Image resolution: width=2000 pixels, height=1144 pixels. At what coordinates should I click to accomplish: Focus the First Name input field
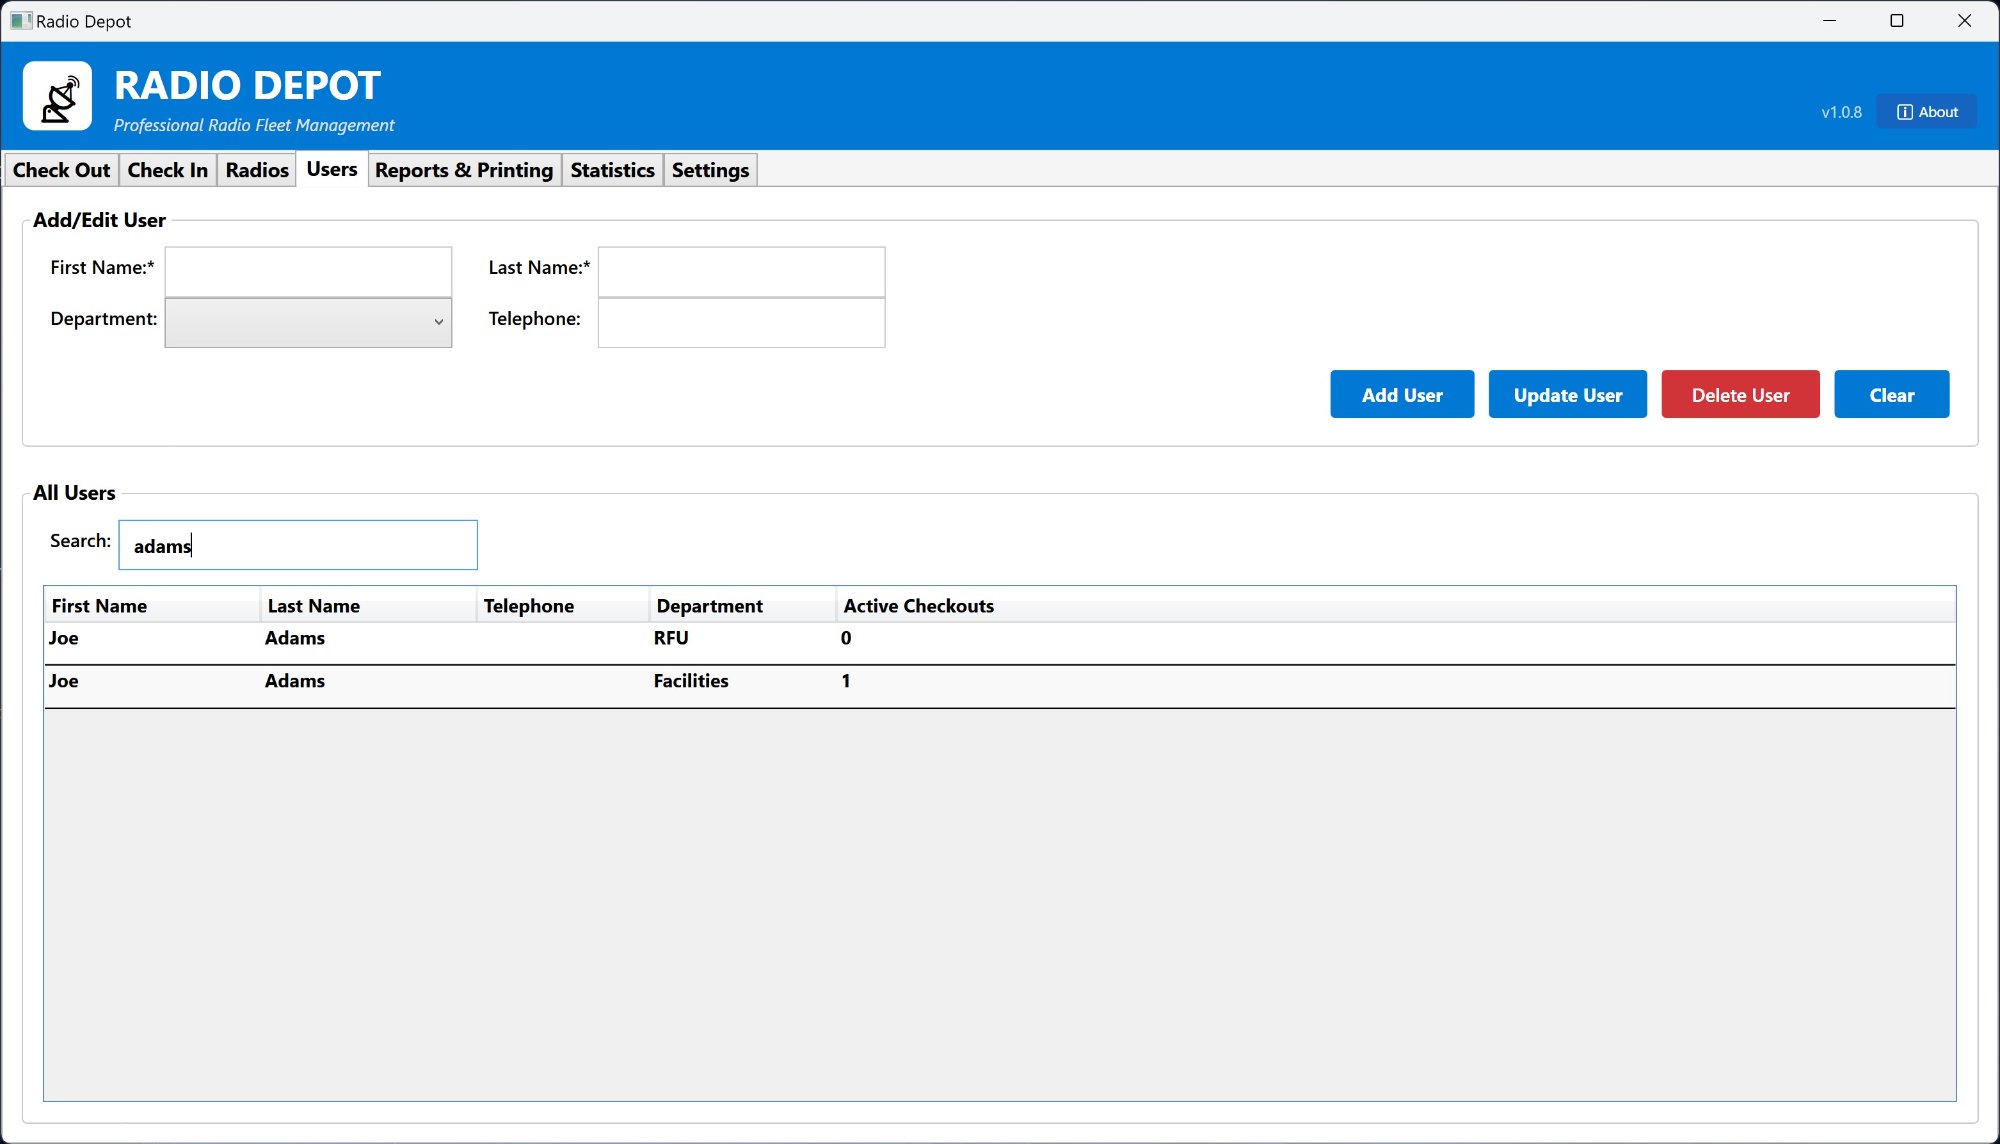tap(308, 271)
